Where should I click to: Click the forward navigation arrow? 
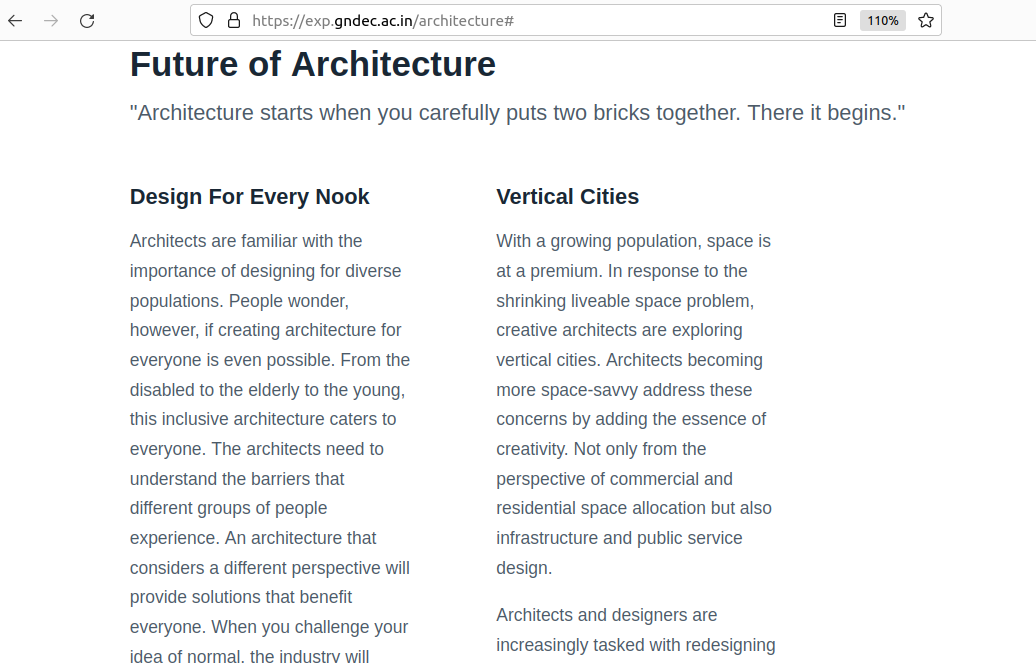(51, 20)
